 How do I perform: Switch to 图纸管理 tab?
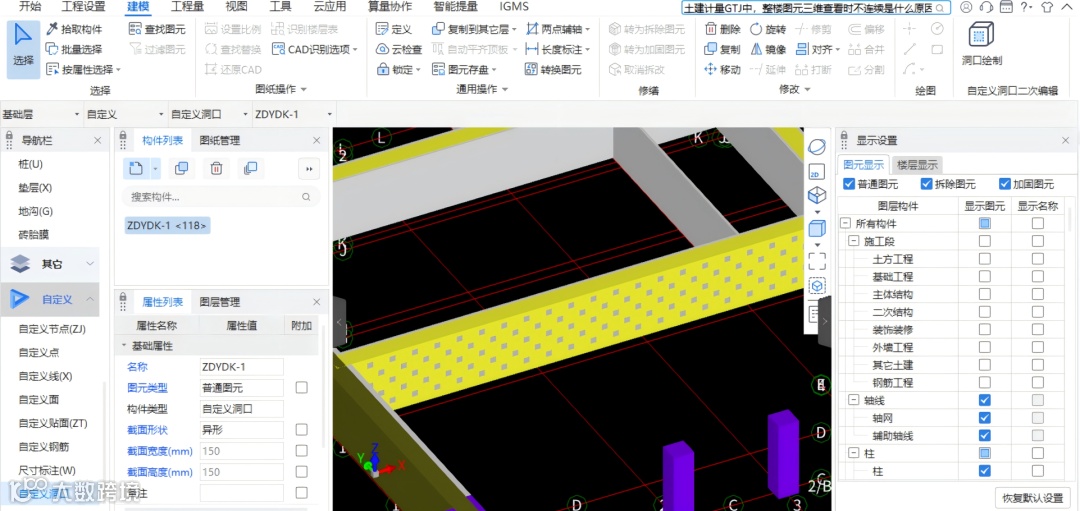tap(220, 140)
